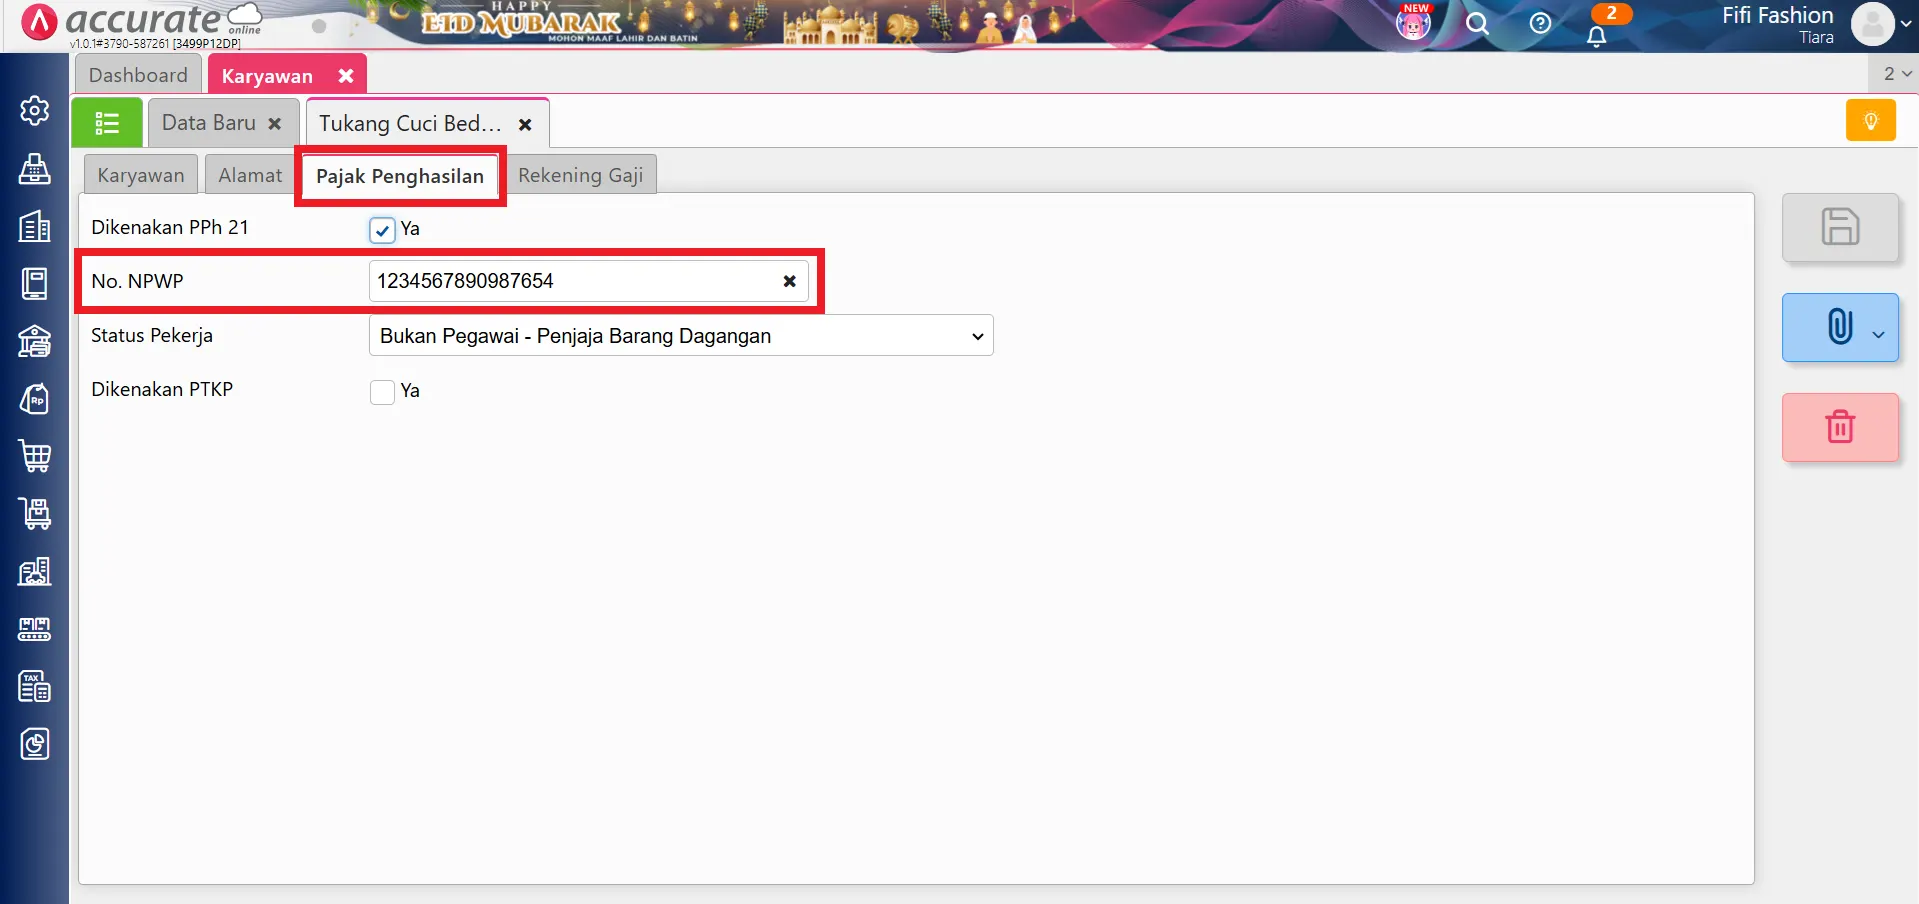The image size is (1919, 904).
Task: Uncheck the Dikenakan PPh 21 checkbox
Action: [382, 230]
